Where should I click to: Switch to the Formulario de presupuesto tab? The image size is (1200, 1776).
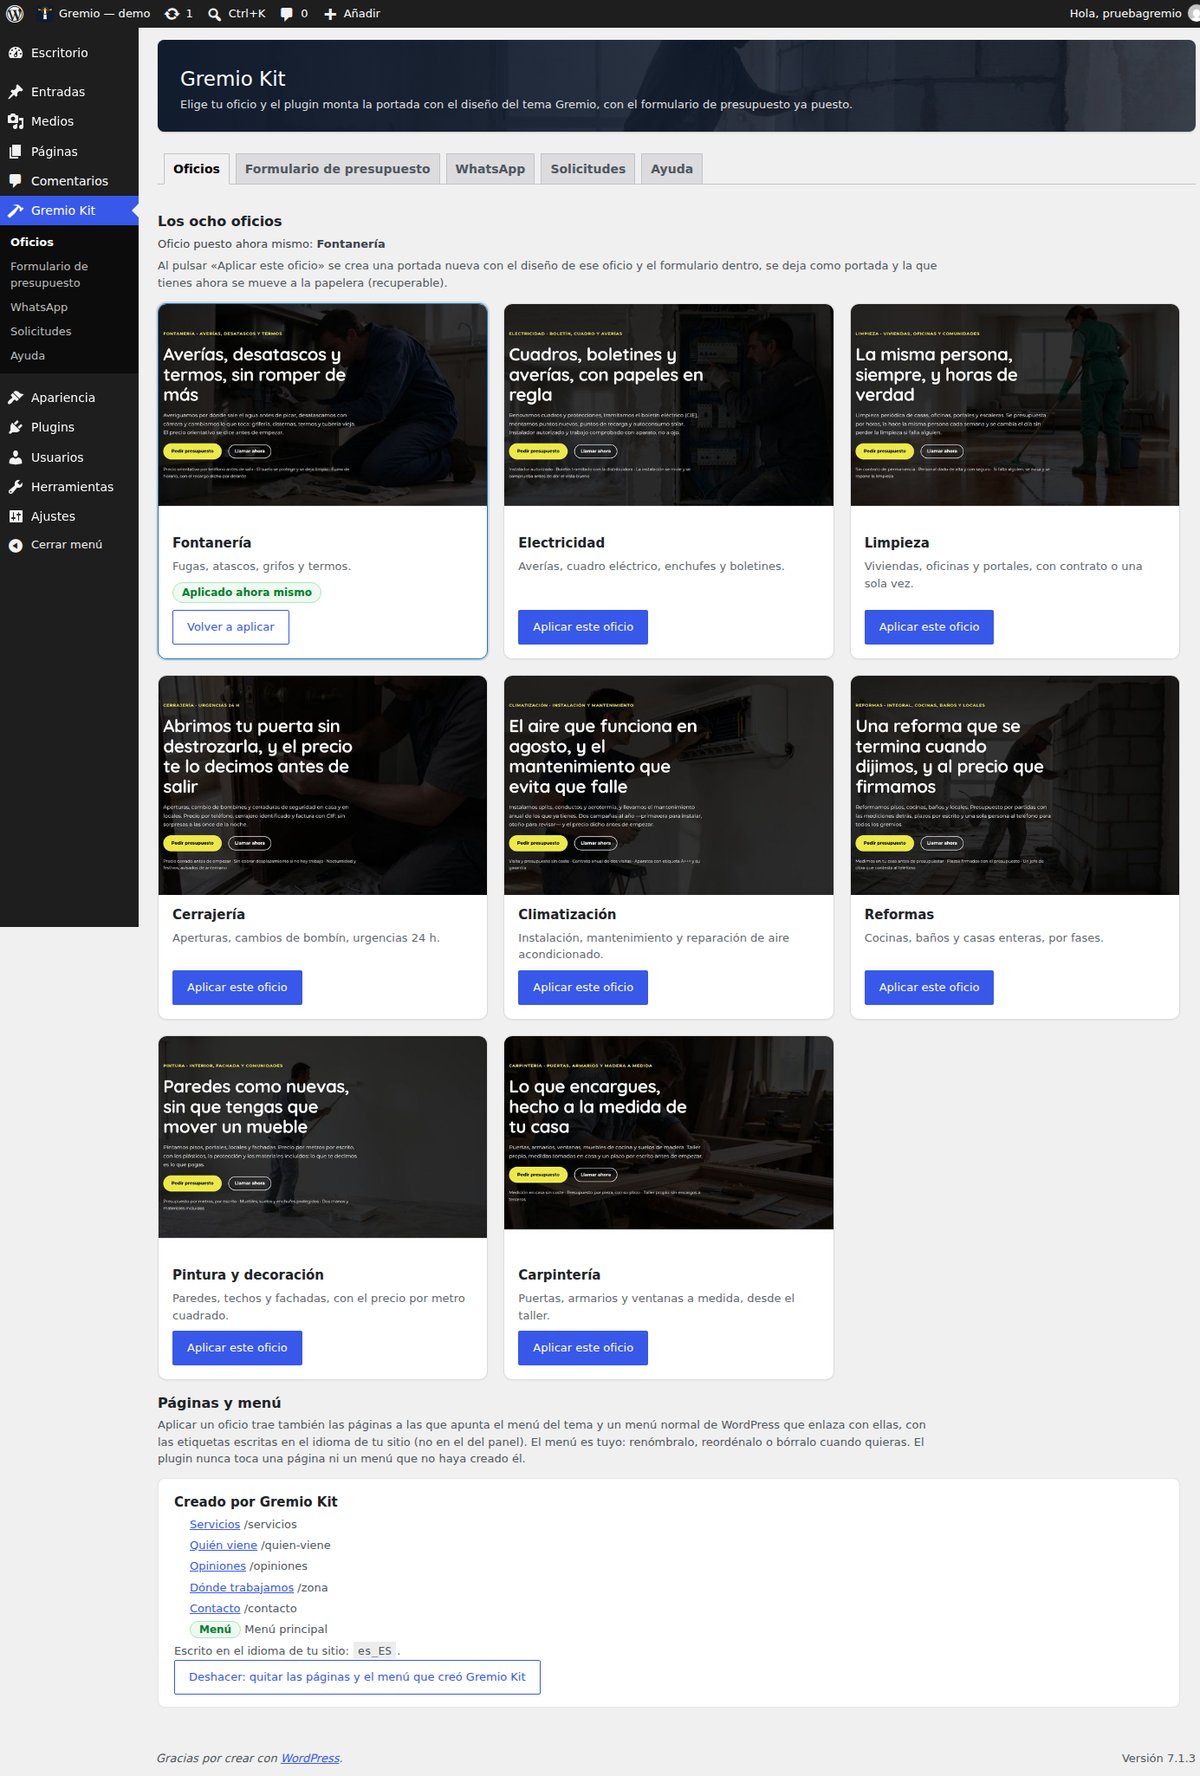pyautogui.click(x=337, y=169)
